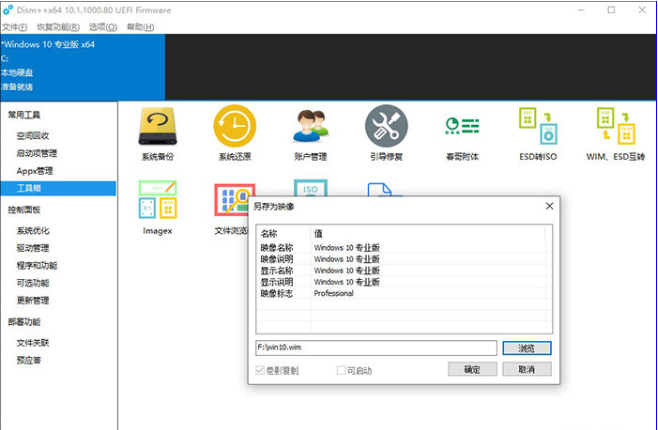Confirm with the 确定 button

473,369
